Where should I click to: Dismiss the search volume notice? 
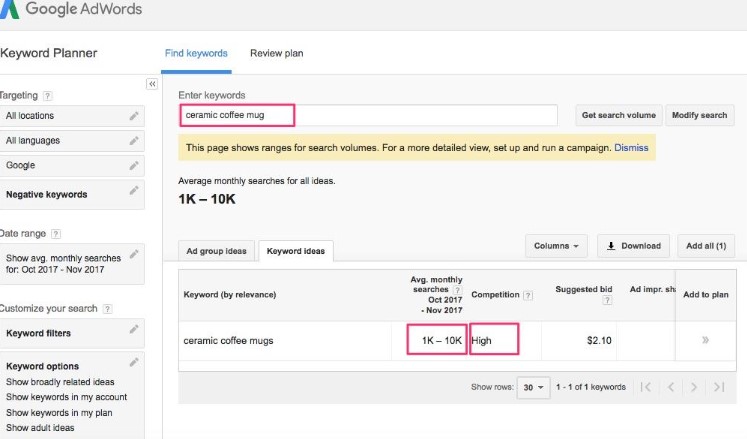[631, 148]
